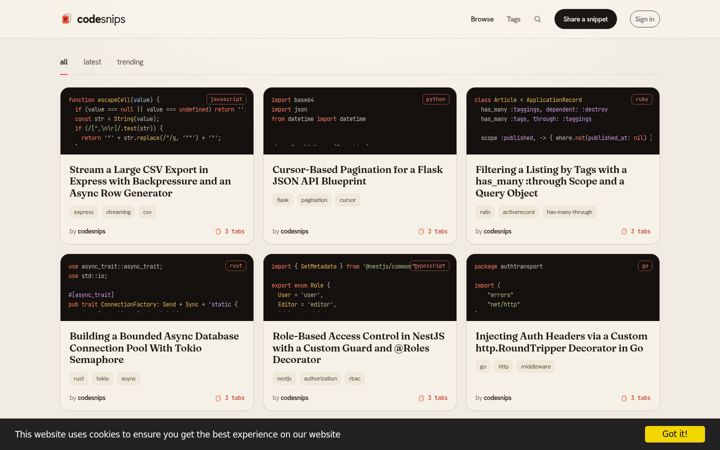The width and height of the screenshot is (720, 450).
Task: Click the 'cursor' tag chip
Action: [348, 200]
